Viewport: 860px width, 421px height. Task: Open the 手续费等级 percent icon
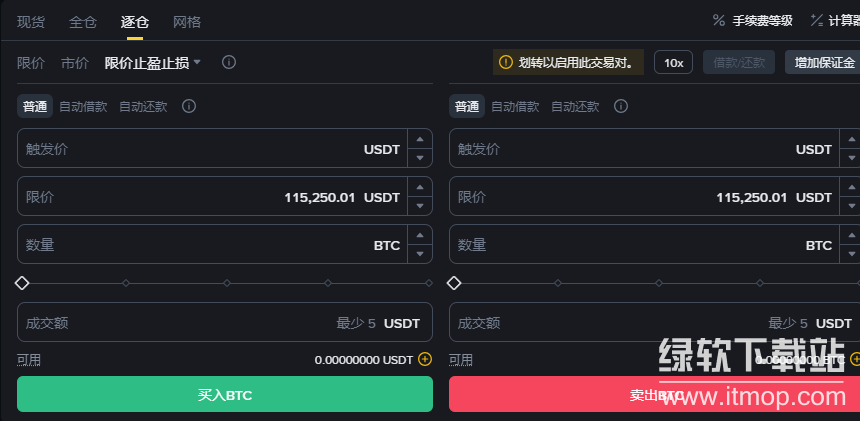point(718,20)
